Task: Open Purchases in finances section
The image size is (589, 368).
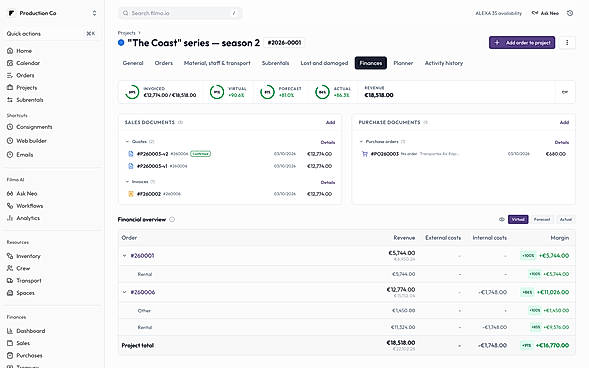Action: (29, 355)
